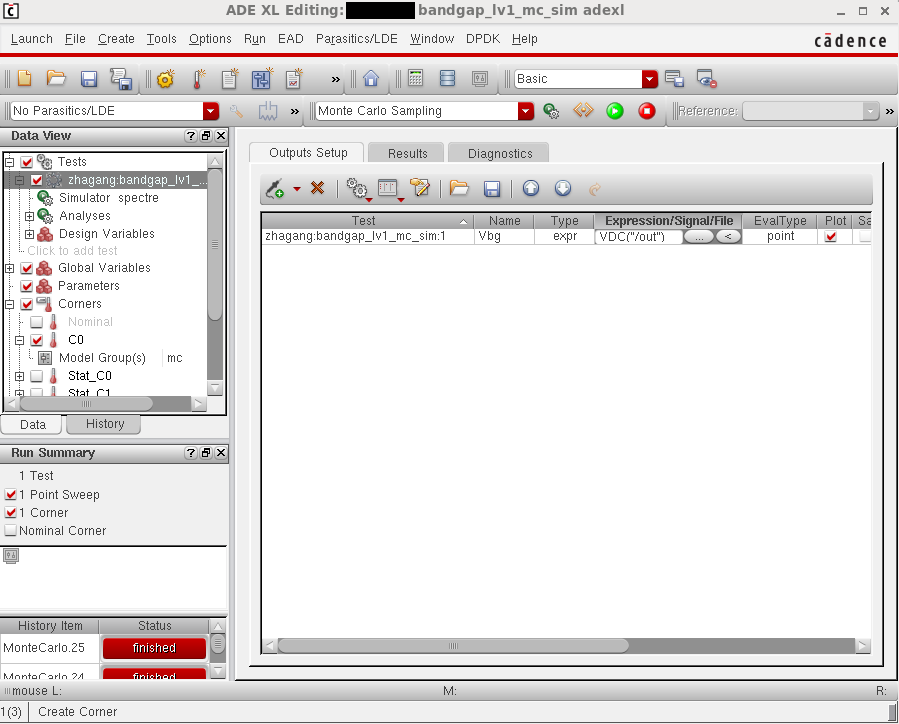
Task: Expand the Design Variables node
Action: tap(29, 234)
